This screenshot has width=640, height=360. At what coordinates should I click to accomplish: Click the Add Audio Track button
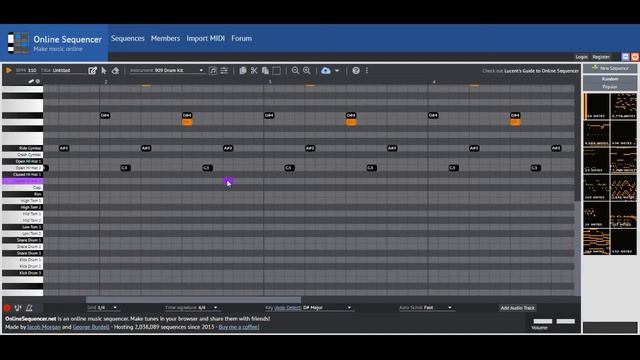click(517, 308)
